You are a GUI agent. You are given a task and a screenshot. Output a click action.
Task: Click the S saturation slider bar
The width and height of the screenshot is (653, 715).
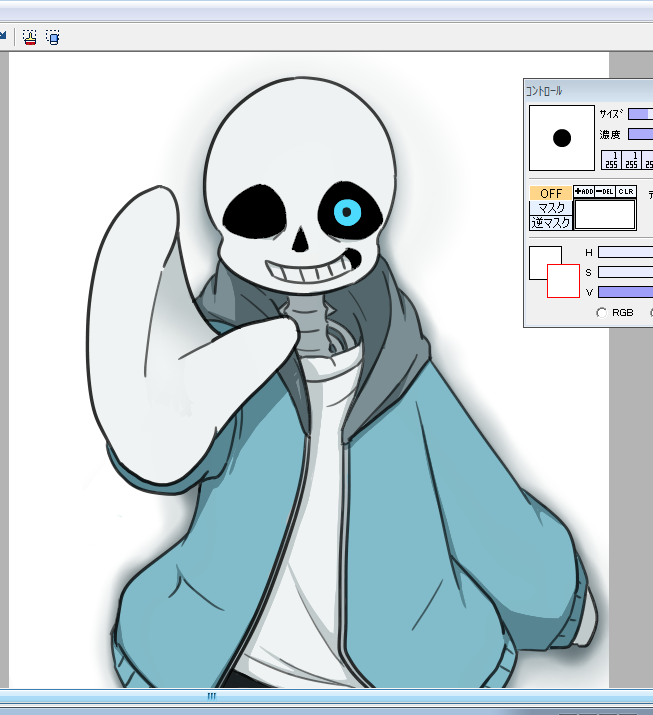click(626, 272)
